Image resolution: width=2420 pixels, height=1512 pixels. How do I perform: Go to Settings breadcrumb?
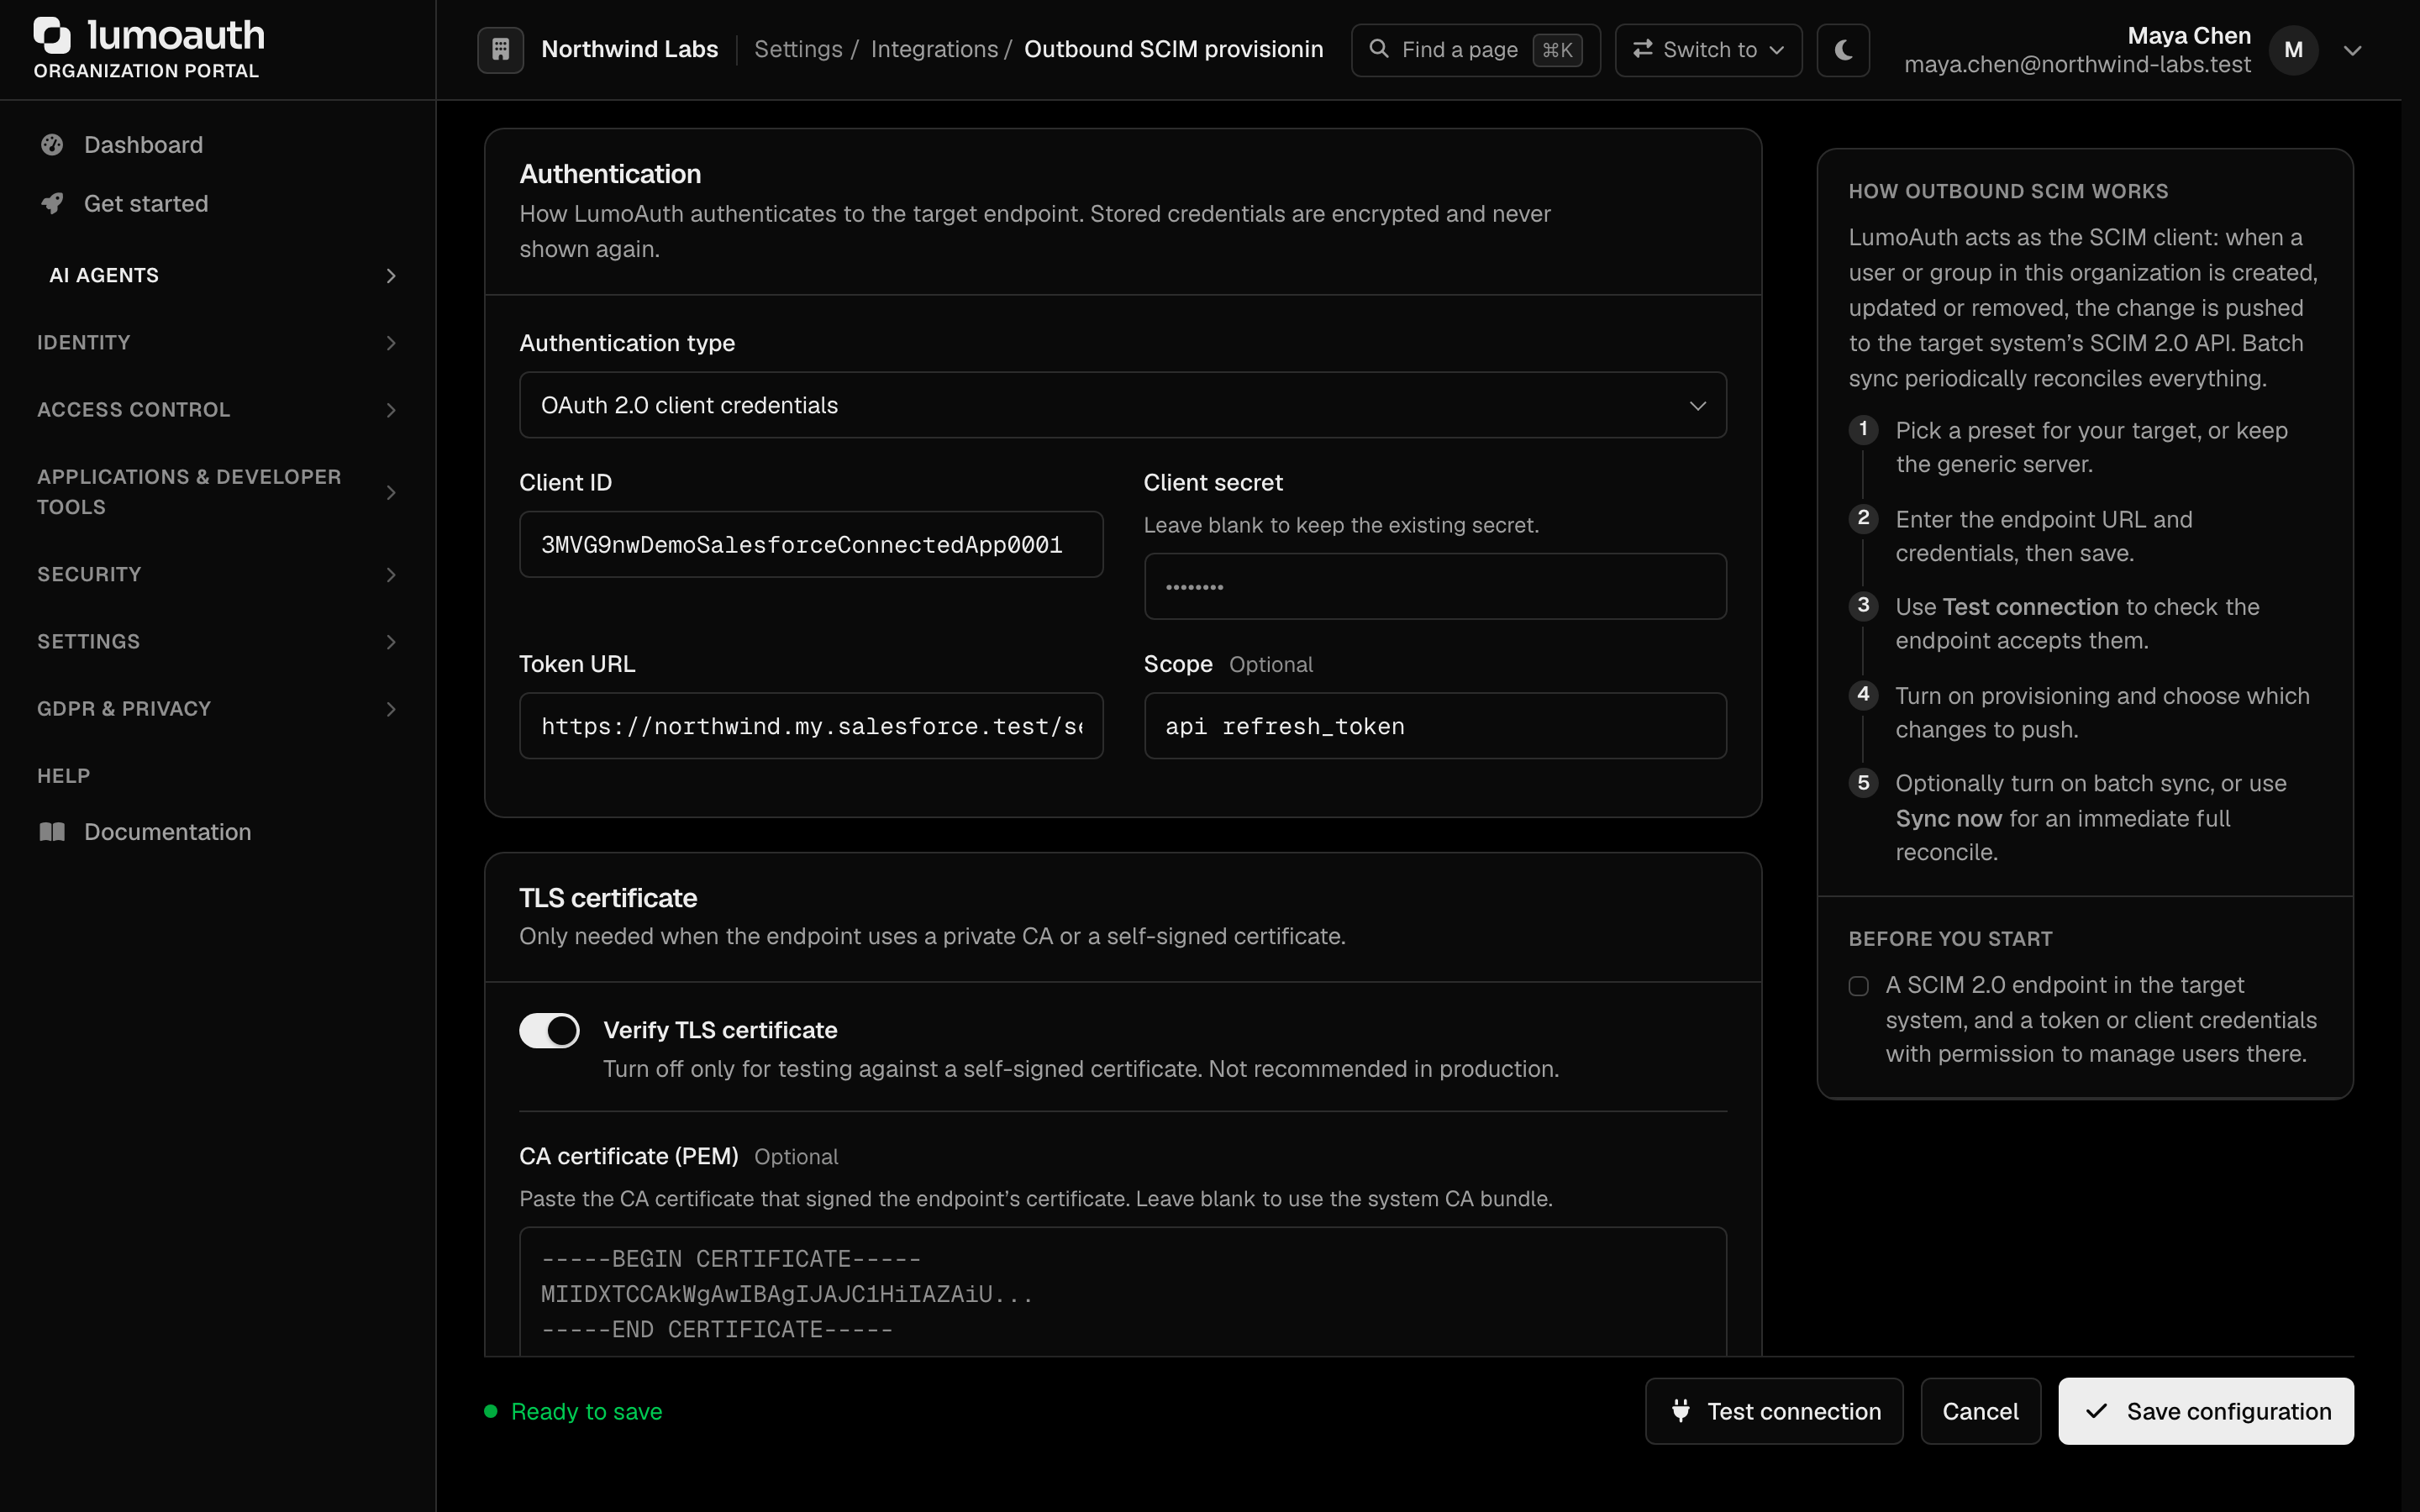tap(798, 49)
